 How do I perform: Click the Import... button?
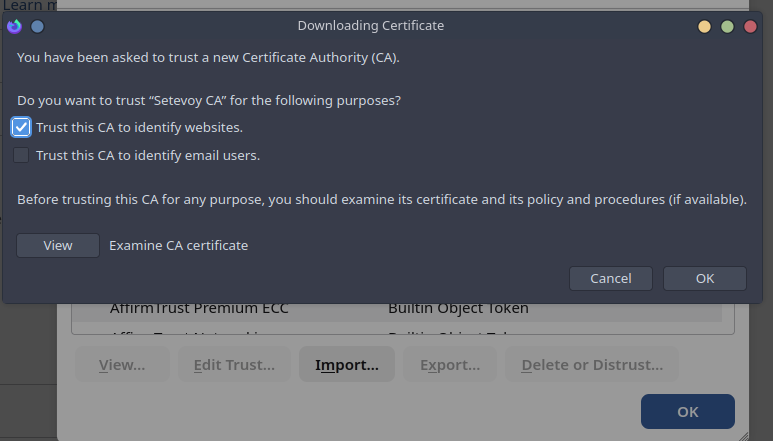(347, 365)
